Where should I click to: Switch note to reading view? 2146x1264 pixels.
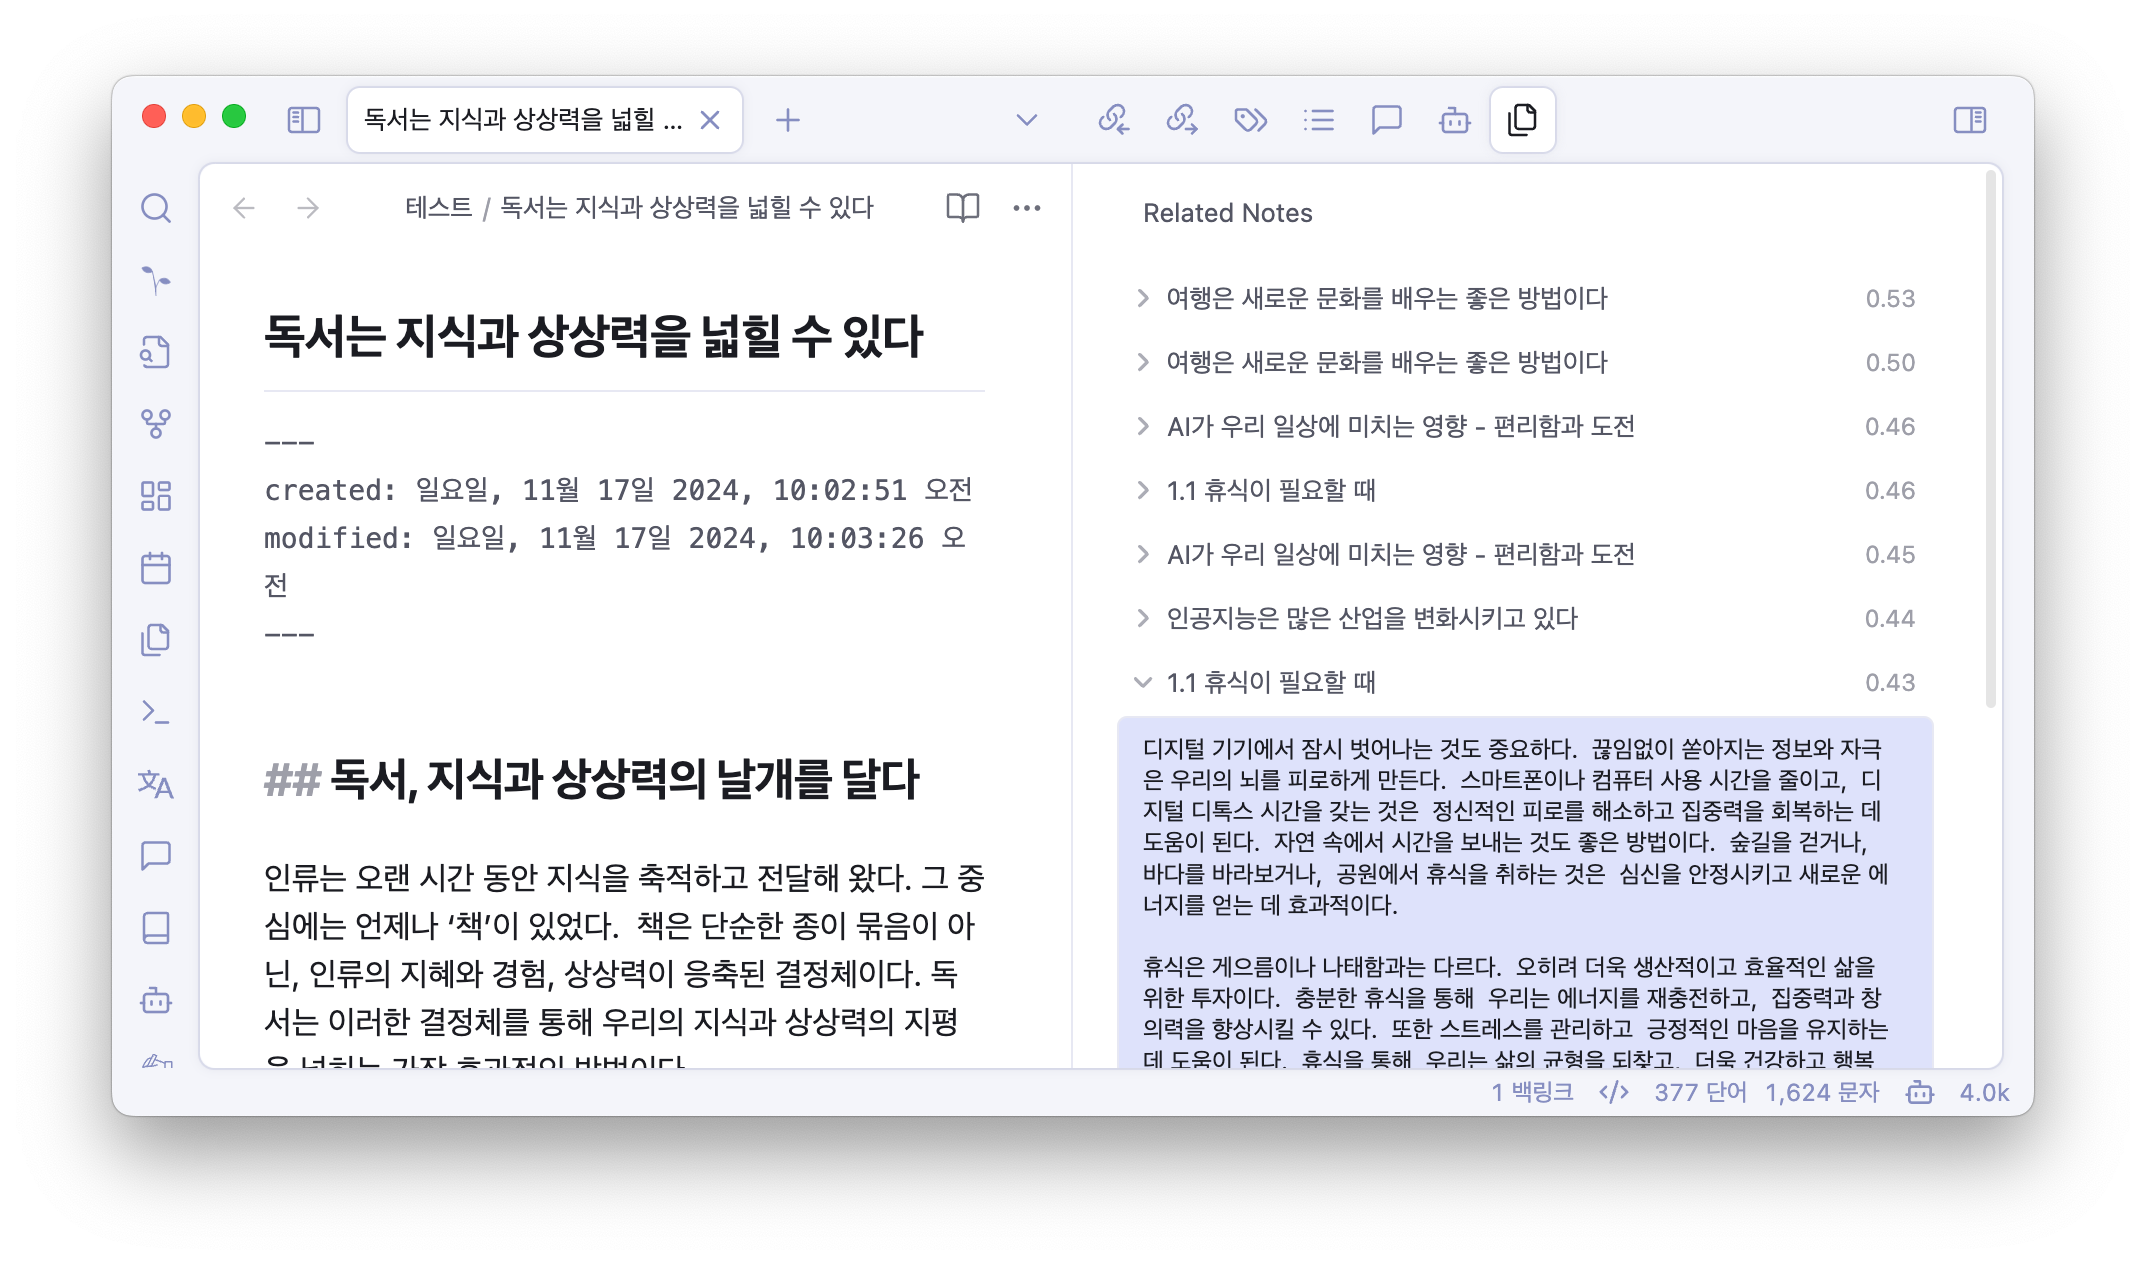[962, 208]
